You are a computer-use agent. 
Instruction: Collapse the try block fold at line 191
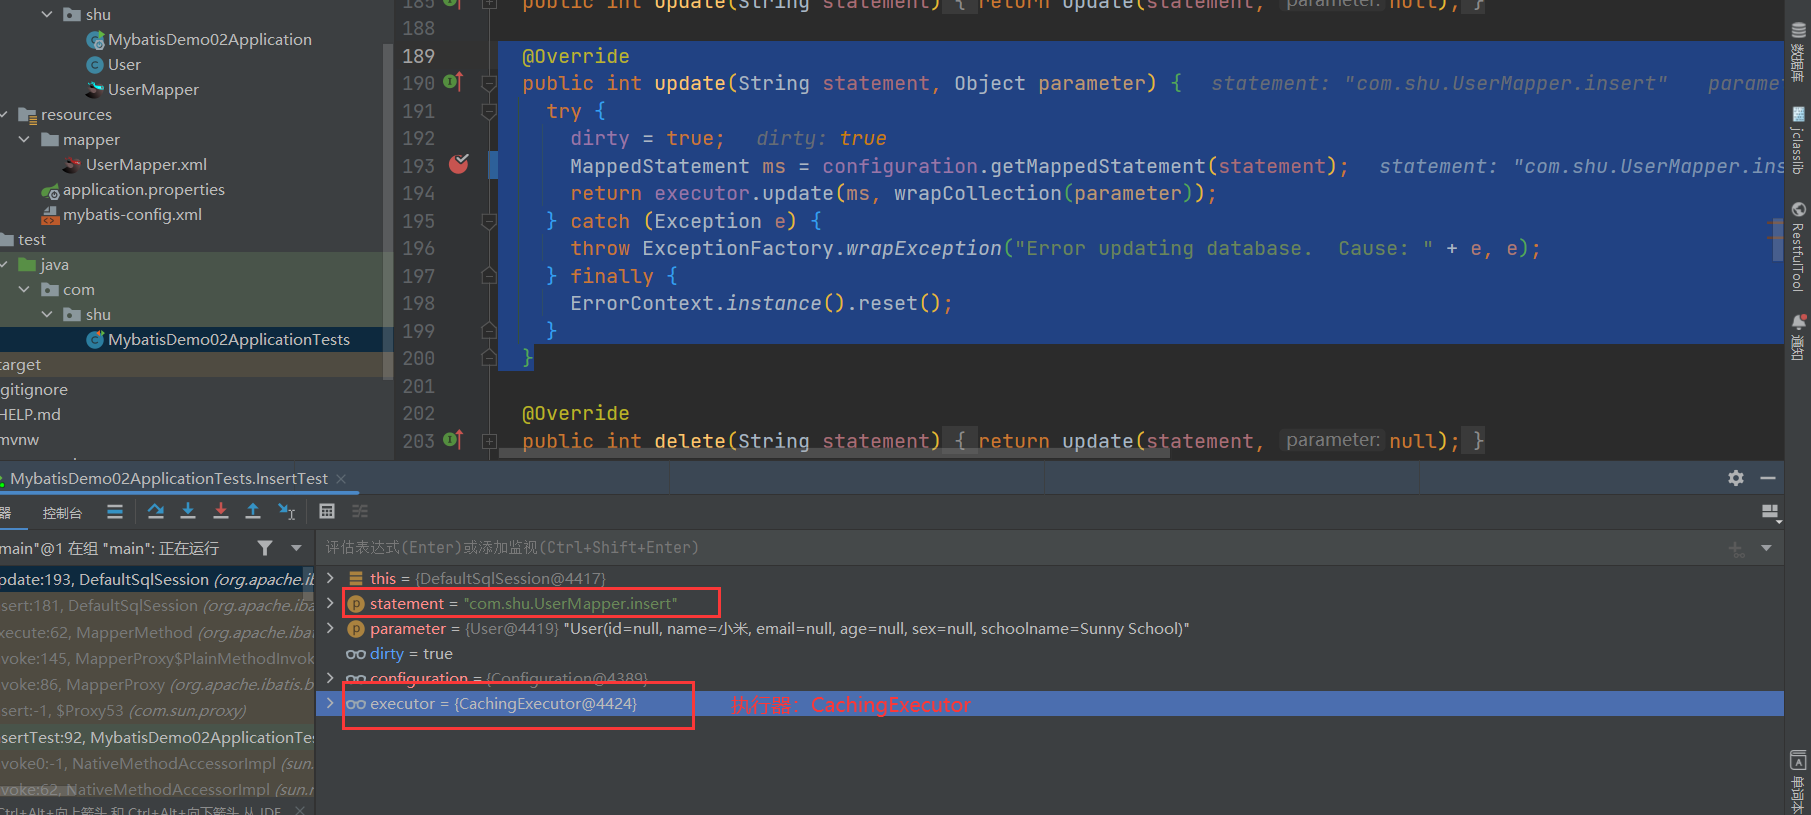[x=489, y=111]
